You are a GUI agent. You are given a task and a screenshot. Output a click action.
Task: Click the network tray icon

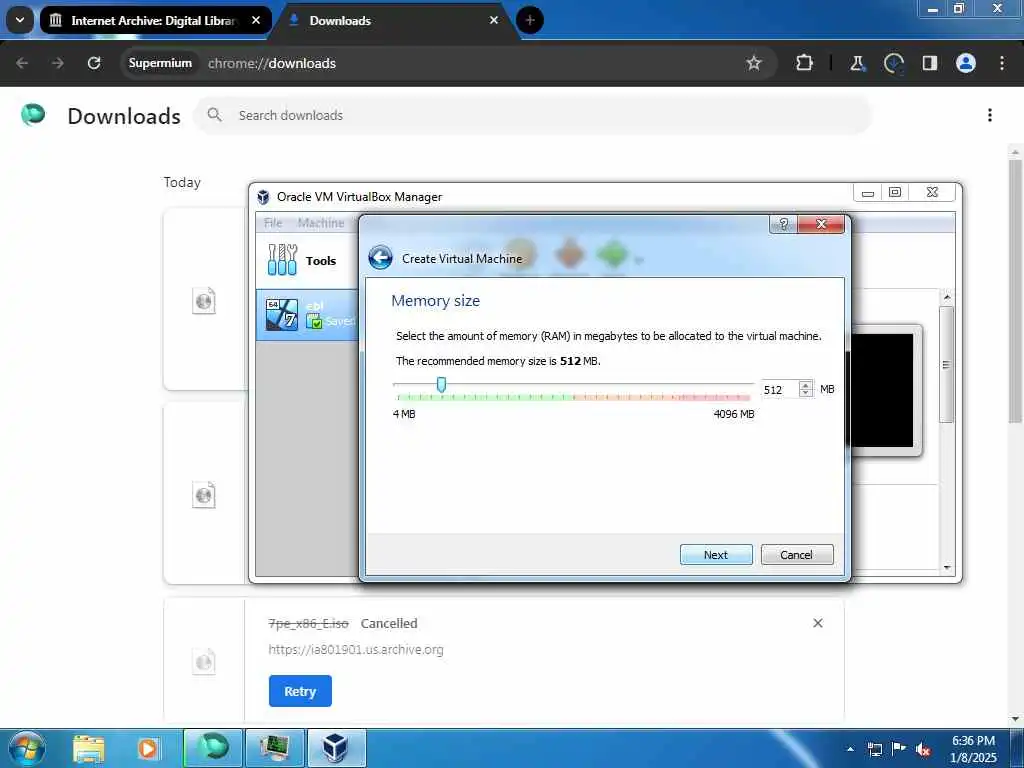(x=874, y=749)
